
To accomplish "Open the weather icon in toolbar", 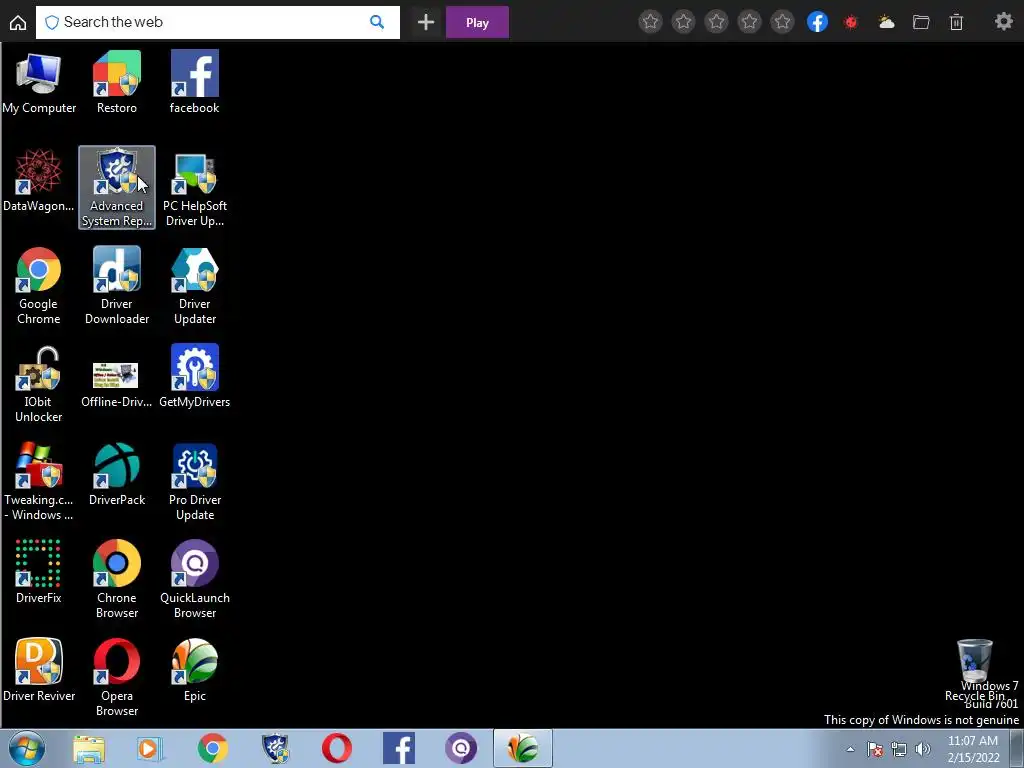I will (886, 22).
